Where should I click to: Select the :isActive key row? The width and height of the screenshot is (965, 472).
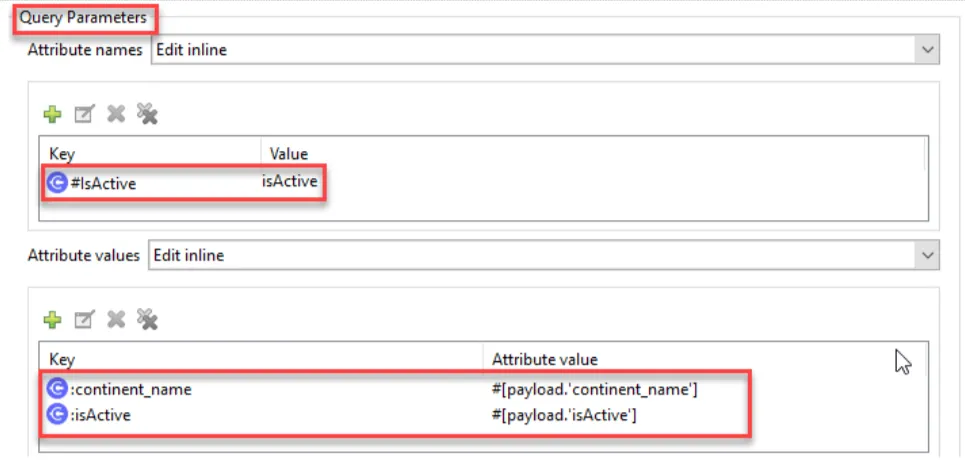(x=100, y=415)
